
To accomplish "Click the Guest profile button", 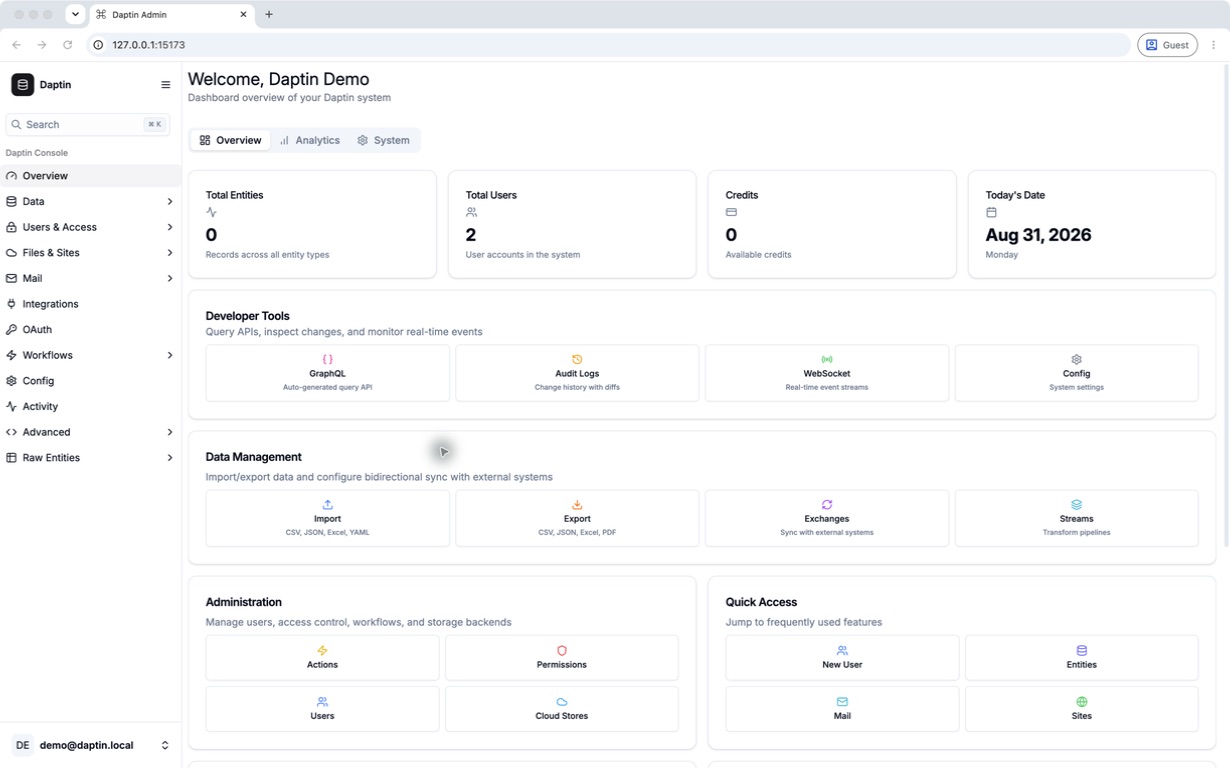I will click(1167, 45).
